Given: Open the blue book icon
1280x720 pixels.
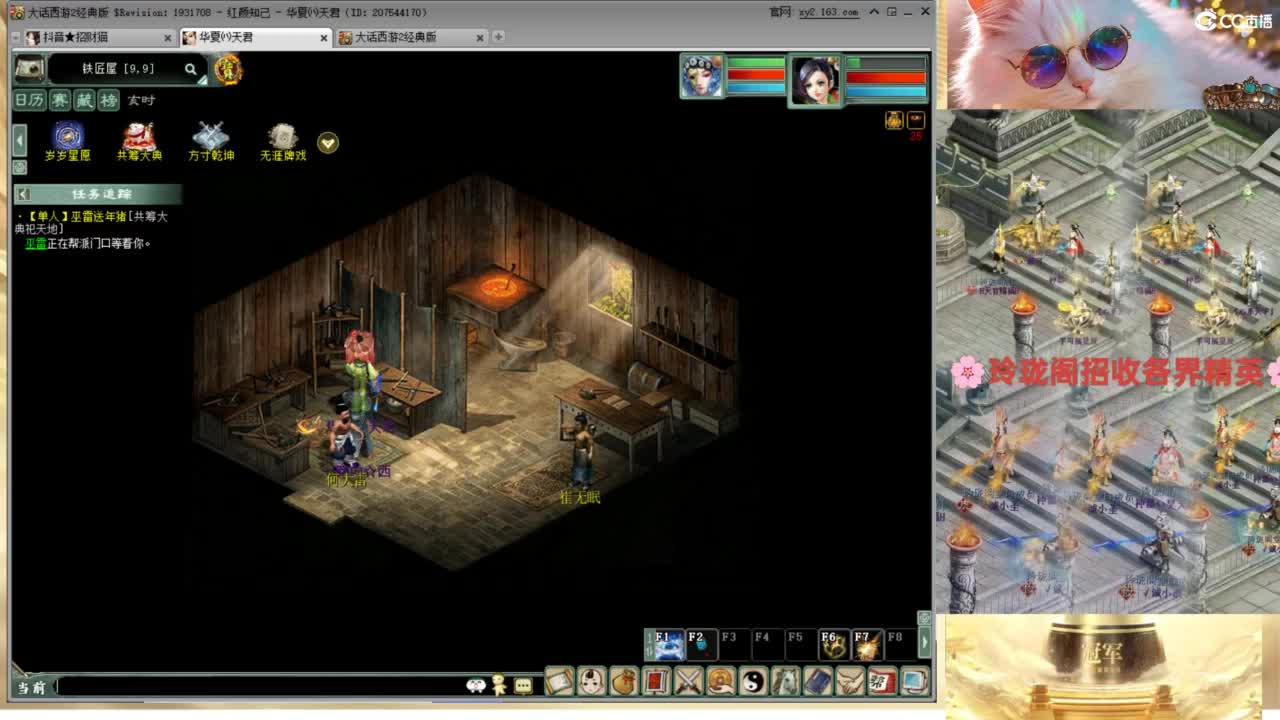Looking at the screenshot, I should 818,681.
